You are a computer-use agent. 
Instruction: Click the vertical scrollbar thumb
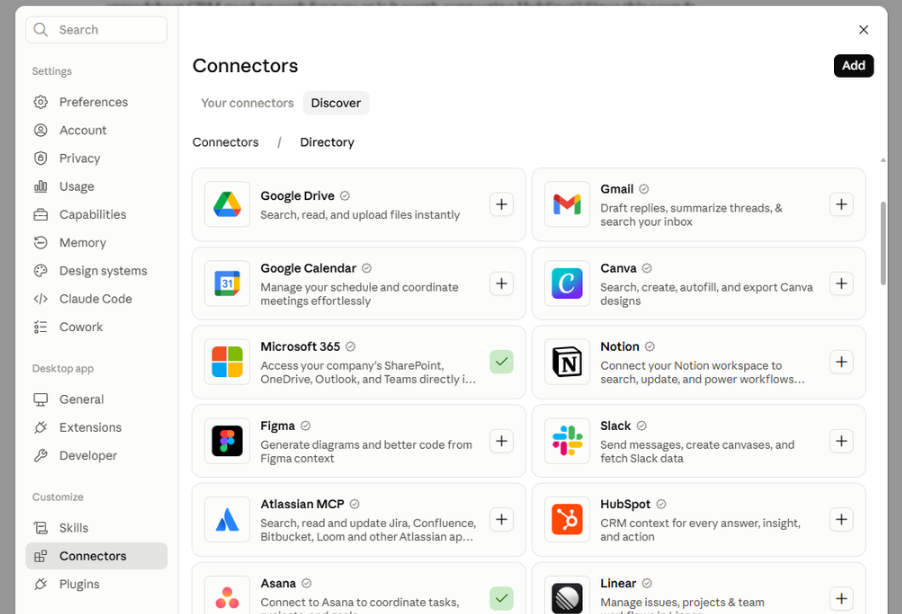883,243
